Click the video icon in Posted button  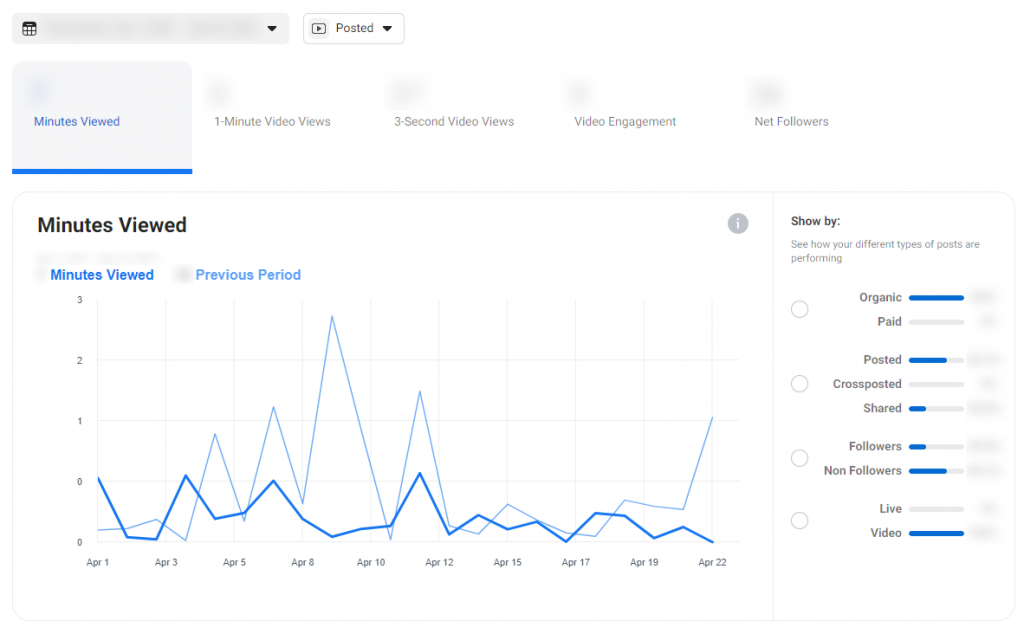(x=319, y=29)
